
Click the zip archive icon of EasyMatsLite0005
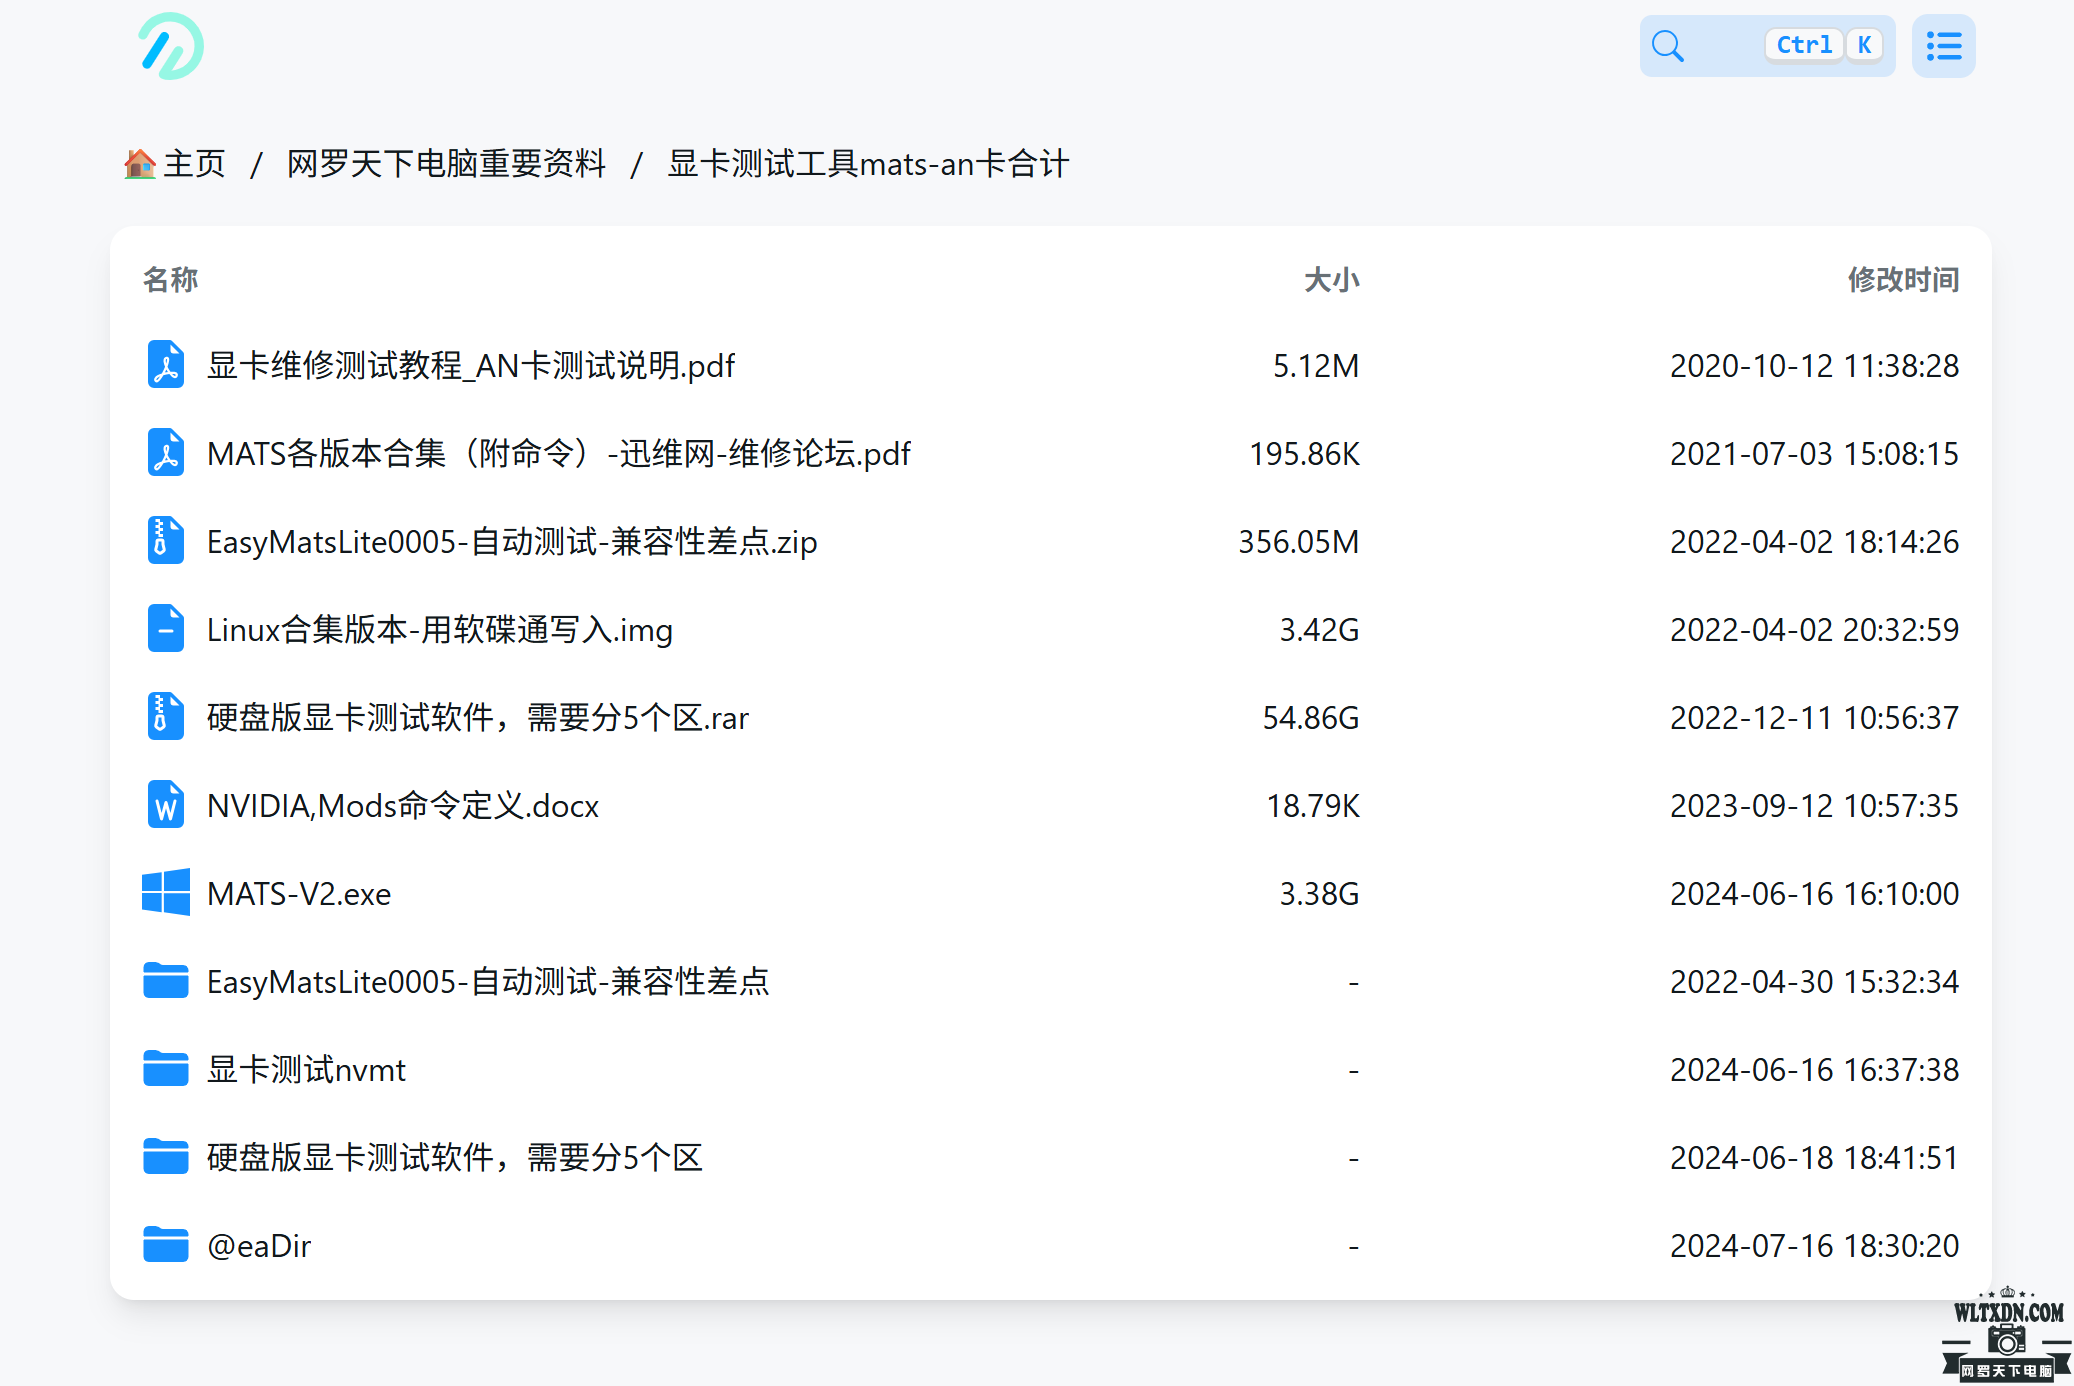pyautogui.click(x=166, y=541)
